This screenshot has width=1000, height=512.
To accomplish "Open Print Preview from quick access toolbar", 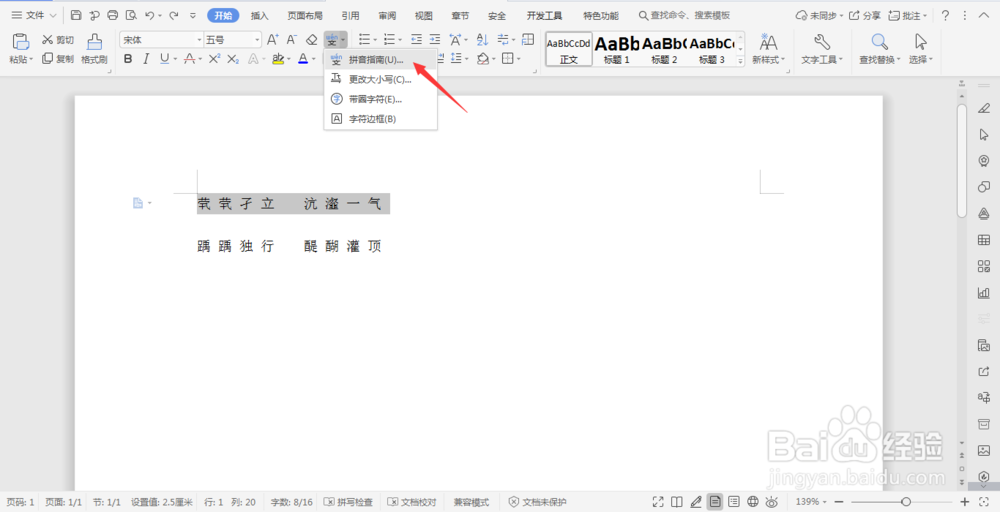I will (x=131, y=15).
